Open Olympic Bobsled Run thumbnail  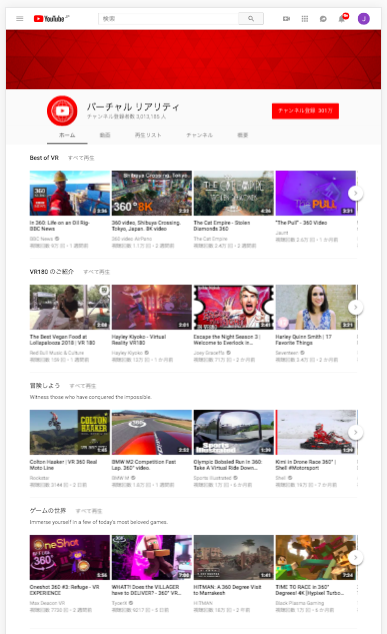pyautogui.click(x=234, y=432)
